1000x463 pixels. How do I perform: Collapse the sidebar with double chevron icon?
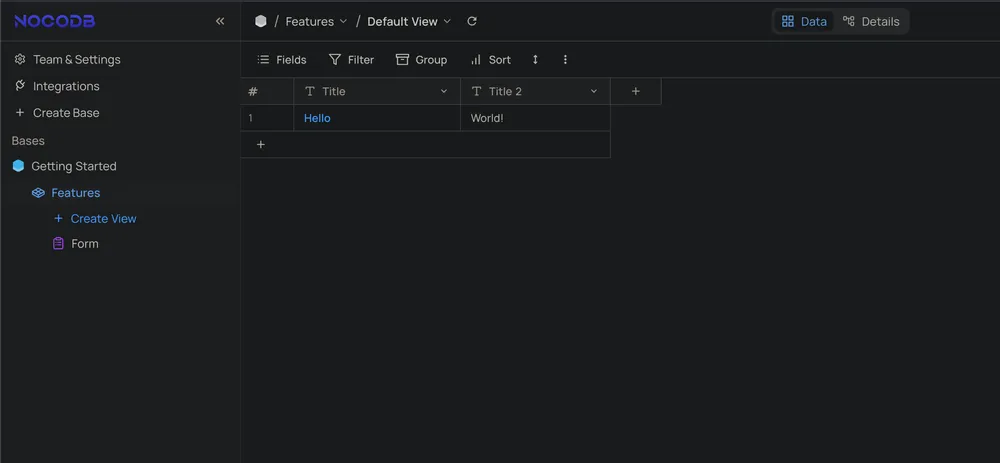[x=220, y=21]
